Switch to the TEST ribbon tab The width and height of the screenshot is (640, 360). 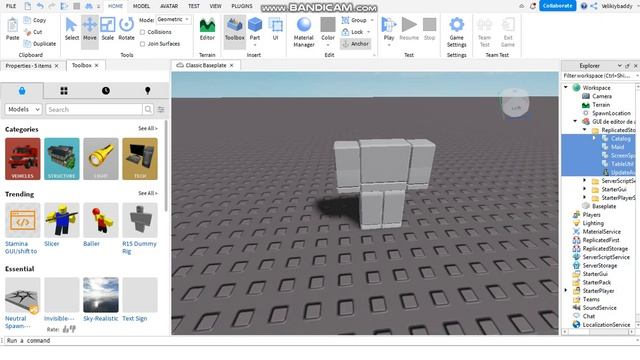tap(193, 6)
